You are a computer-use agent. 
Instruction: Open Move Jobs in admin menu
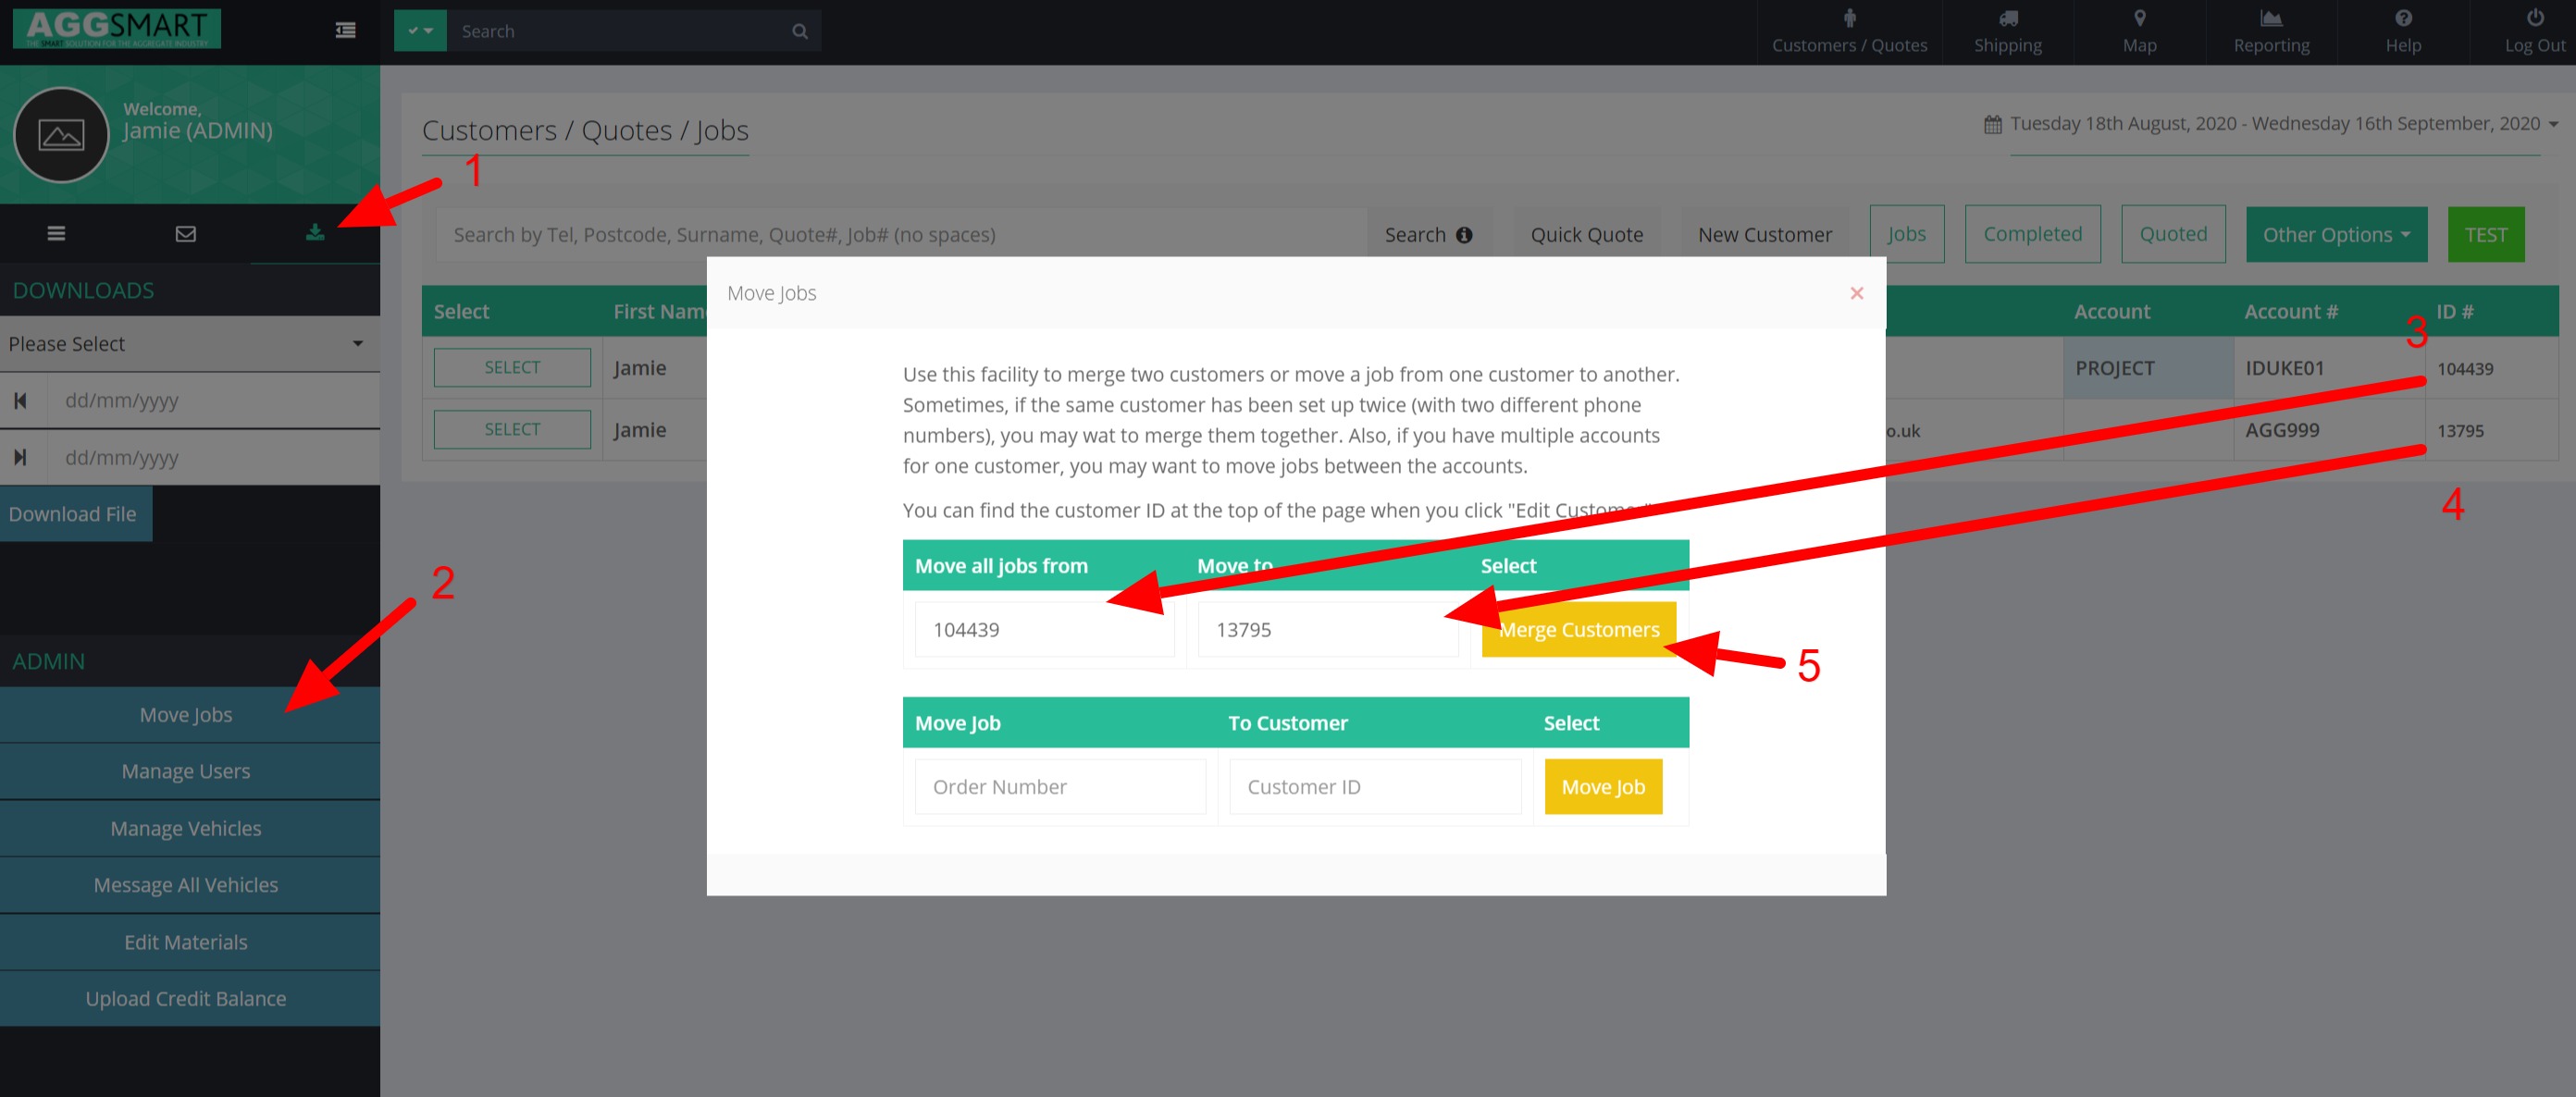(x=189, y=715)
